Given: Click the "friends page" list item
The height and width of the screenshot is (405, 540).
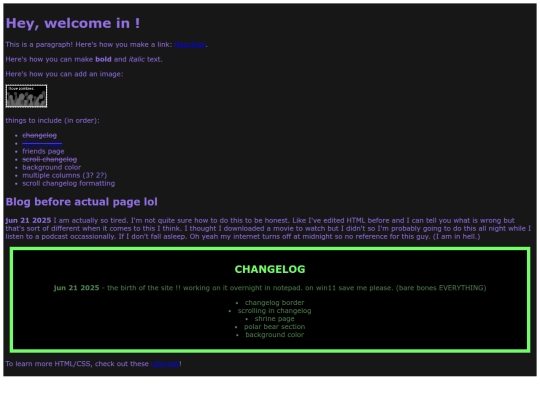Looking at the screenshot, I should [x=43, y=151].
